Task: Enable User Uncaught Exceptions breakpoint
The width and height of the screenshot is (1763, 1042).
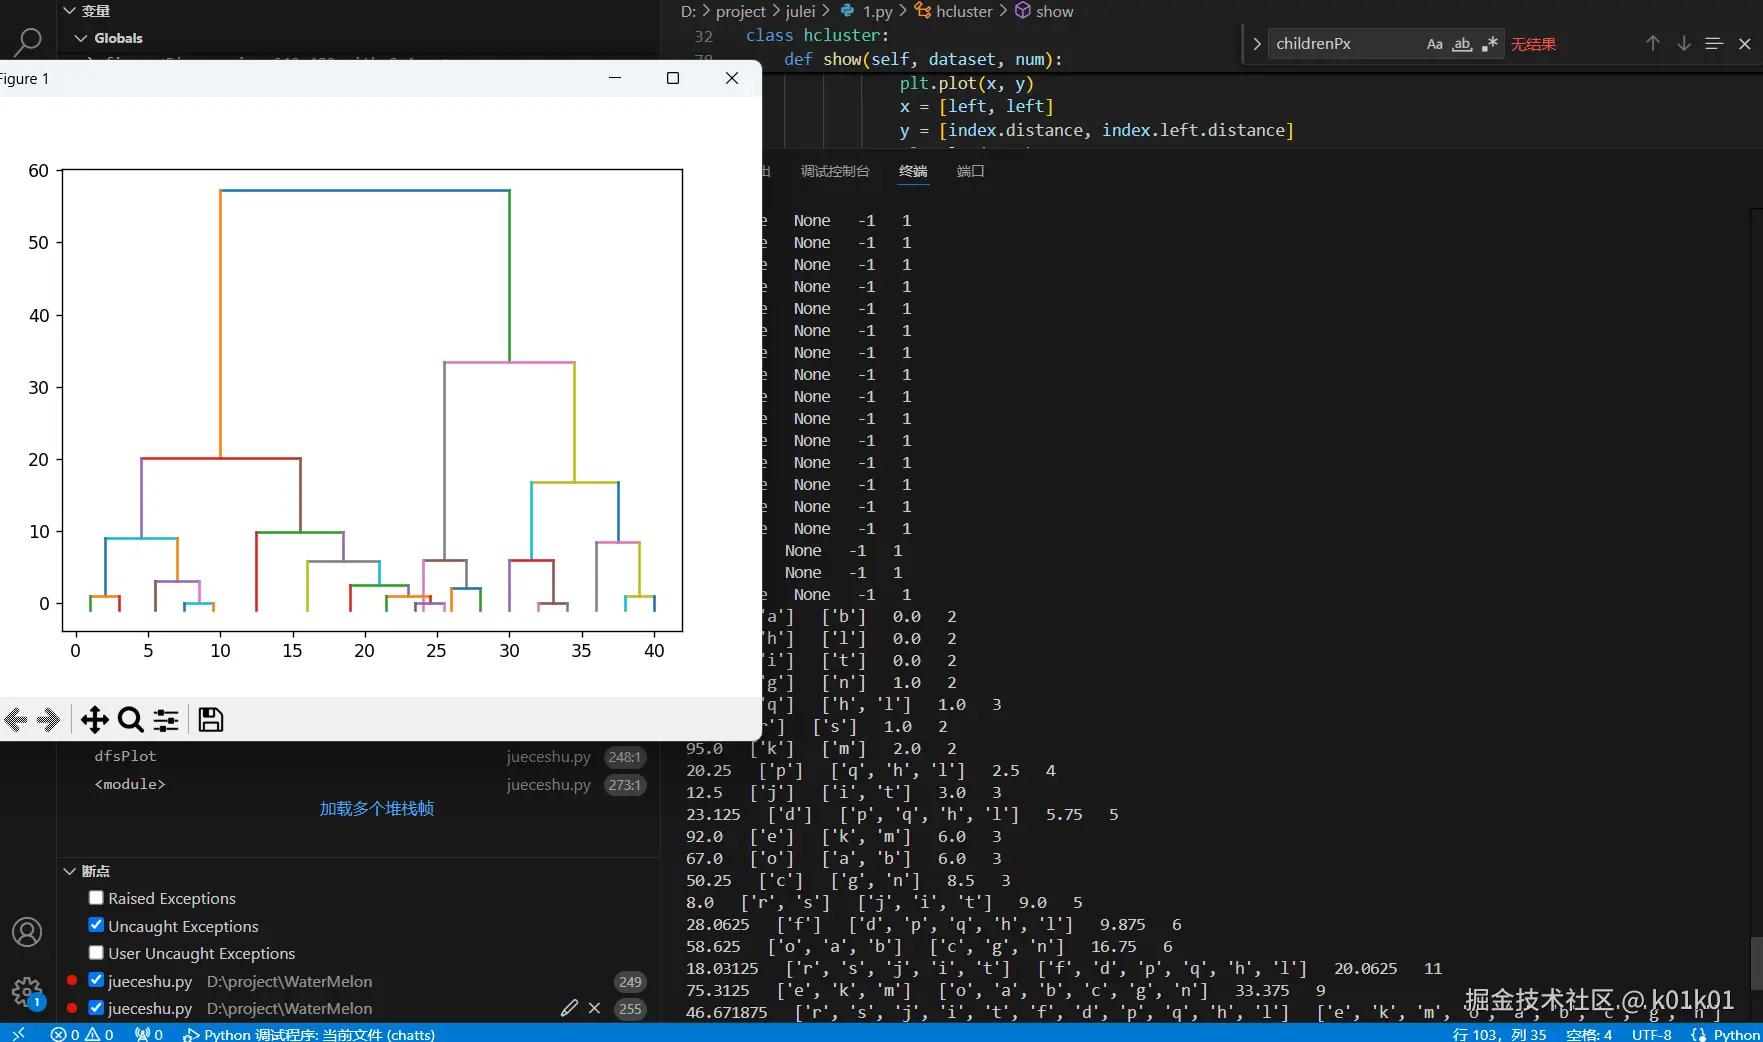Action: click(96, 953)
